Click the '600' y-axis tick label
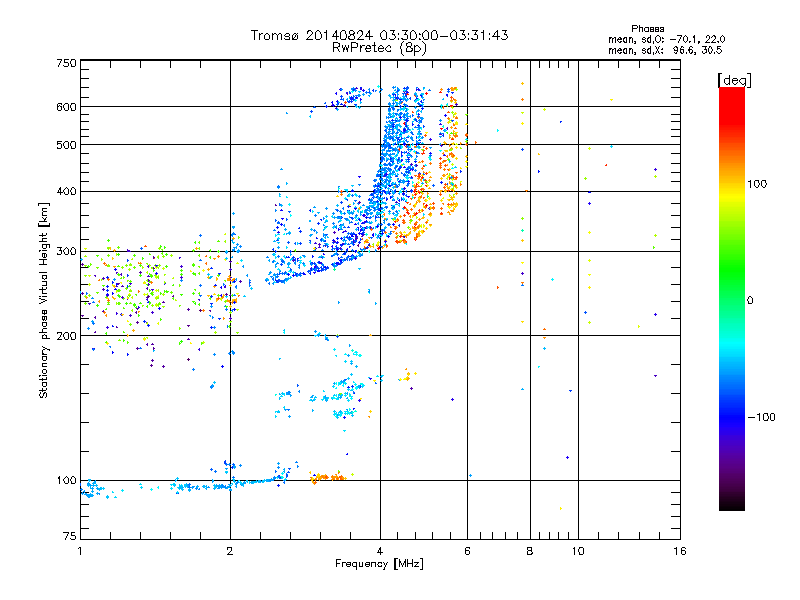 click(66, 107)
